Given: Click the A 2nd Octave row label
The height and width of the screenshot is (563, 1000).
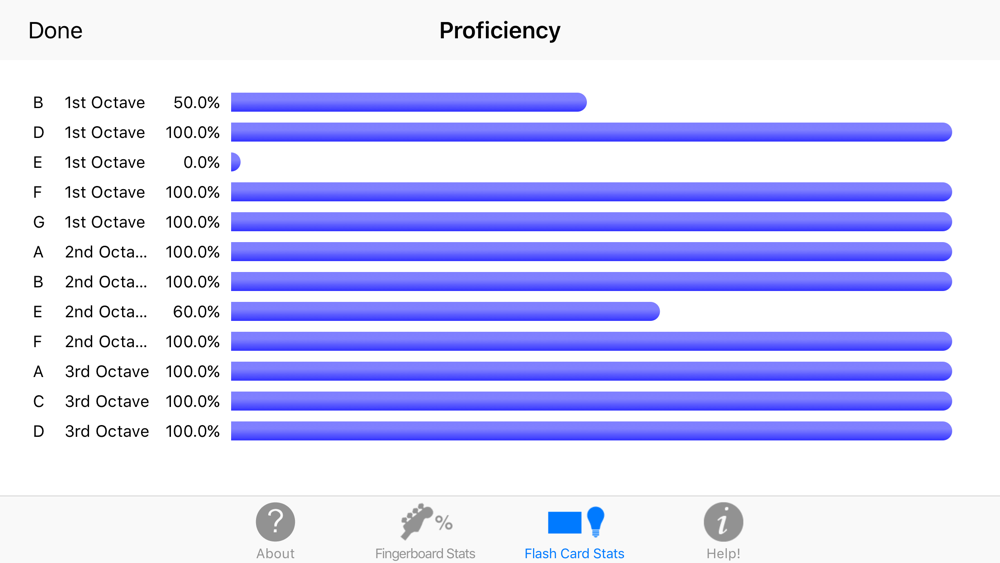Looking at the screenshot, I should [x=90, y=252].
